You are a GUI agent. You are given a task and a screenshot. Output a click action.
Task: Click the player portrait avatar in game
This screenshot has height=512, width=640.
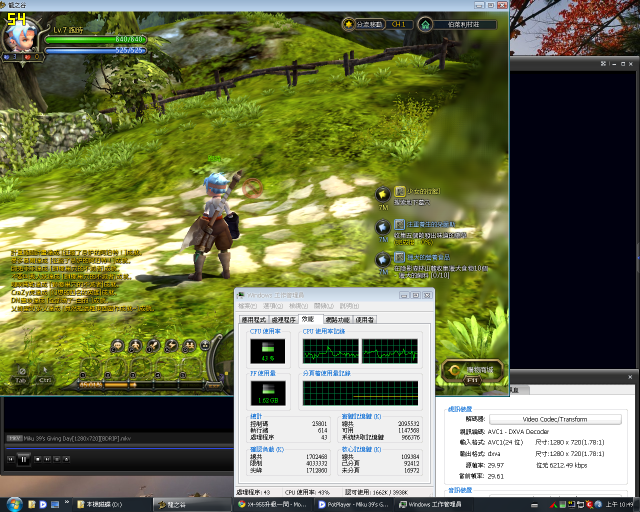(20, 38)
